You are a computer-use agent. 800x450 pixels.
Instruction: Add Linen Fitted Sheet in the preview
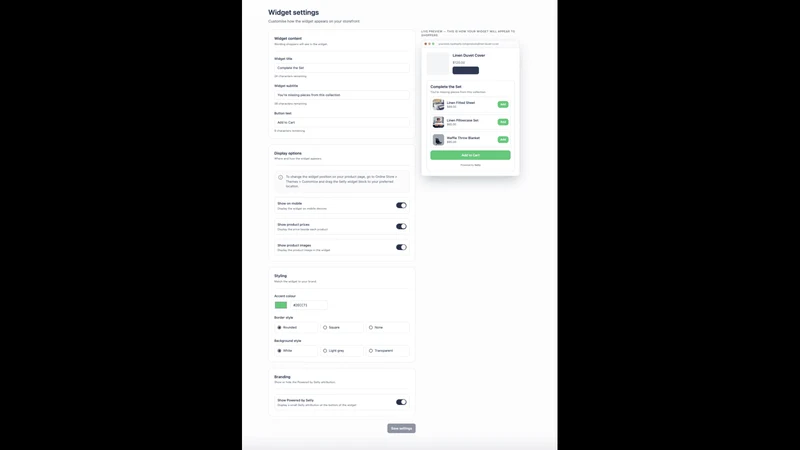coord(503,104)
